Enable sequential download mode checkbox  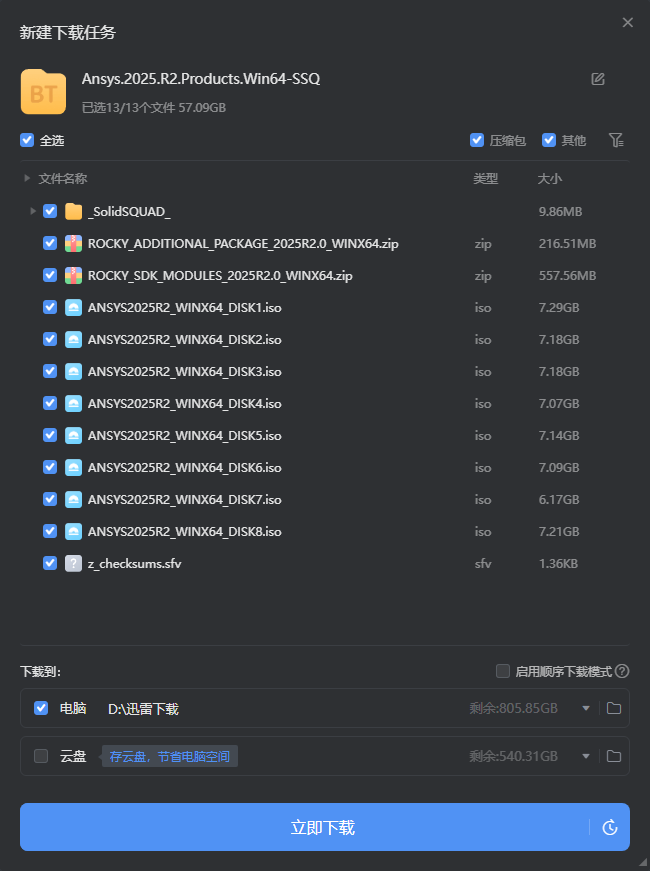point(503,671)
